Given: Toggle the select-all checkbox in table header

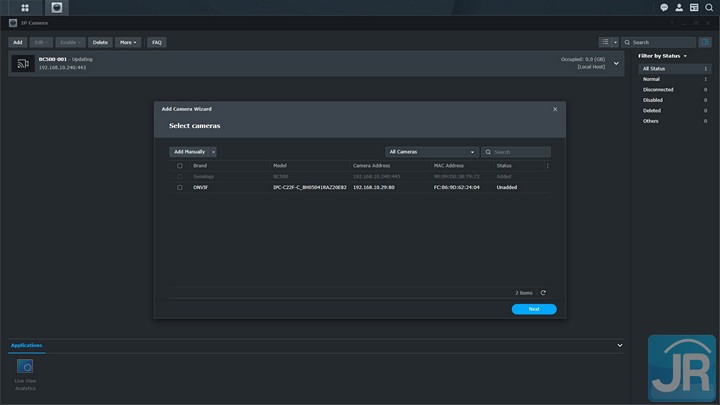Looking at the screenshot, I should click(180, 165).
